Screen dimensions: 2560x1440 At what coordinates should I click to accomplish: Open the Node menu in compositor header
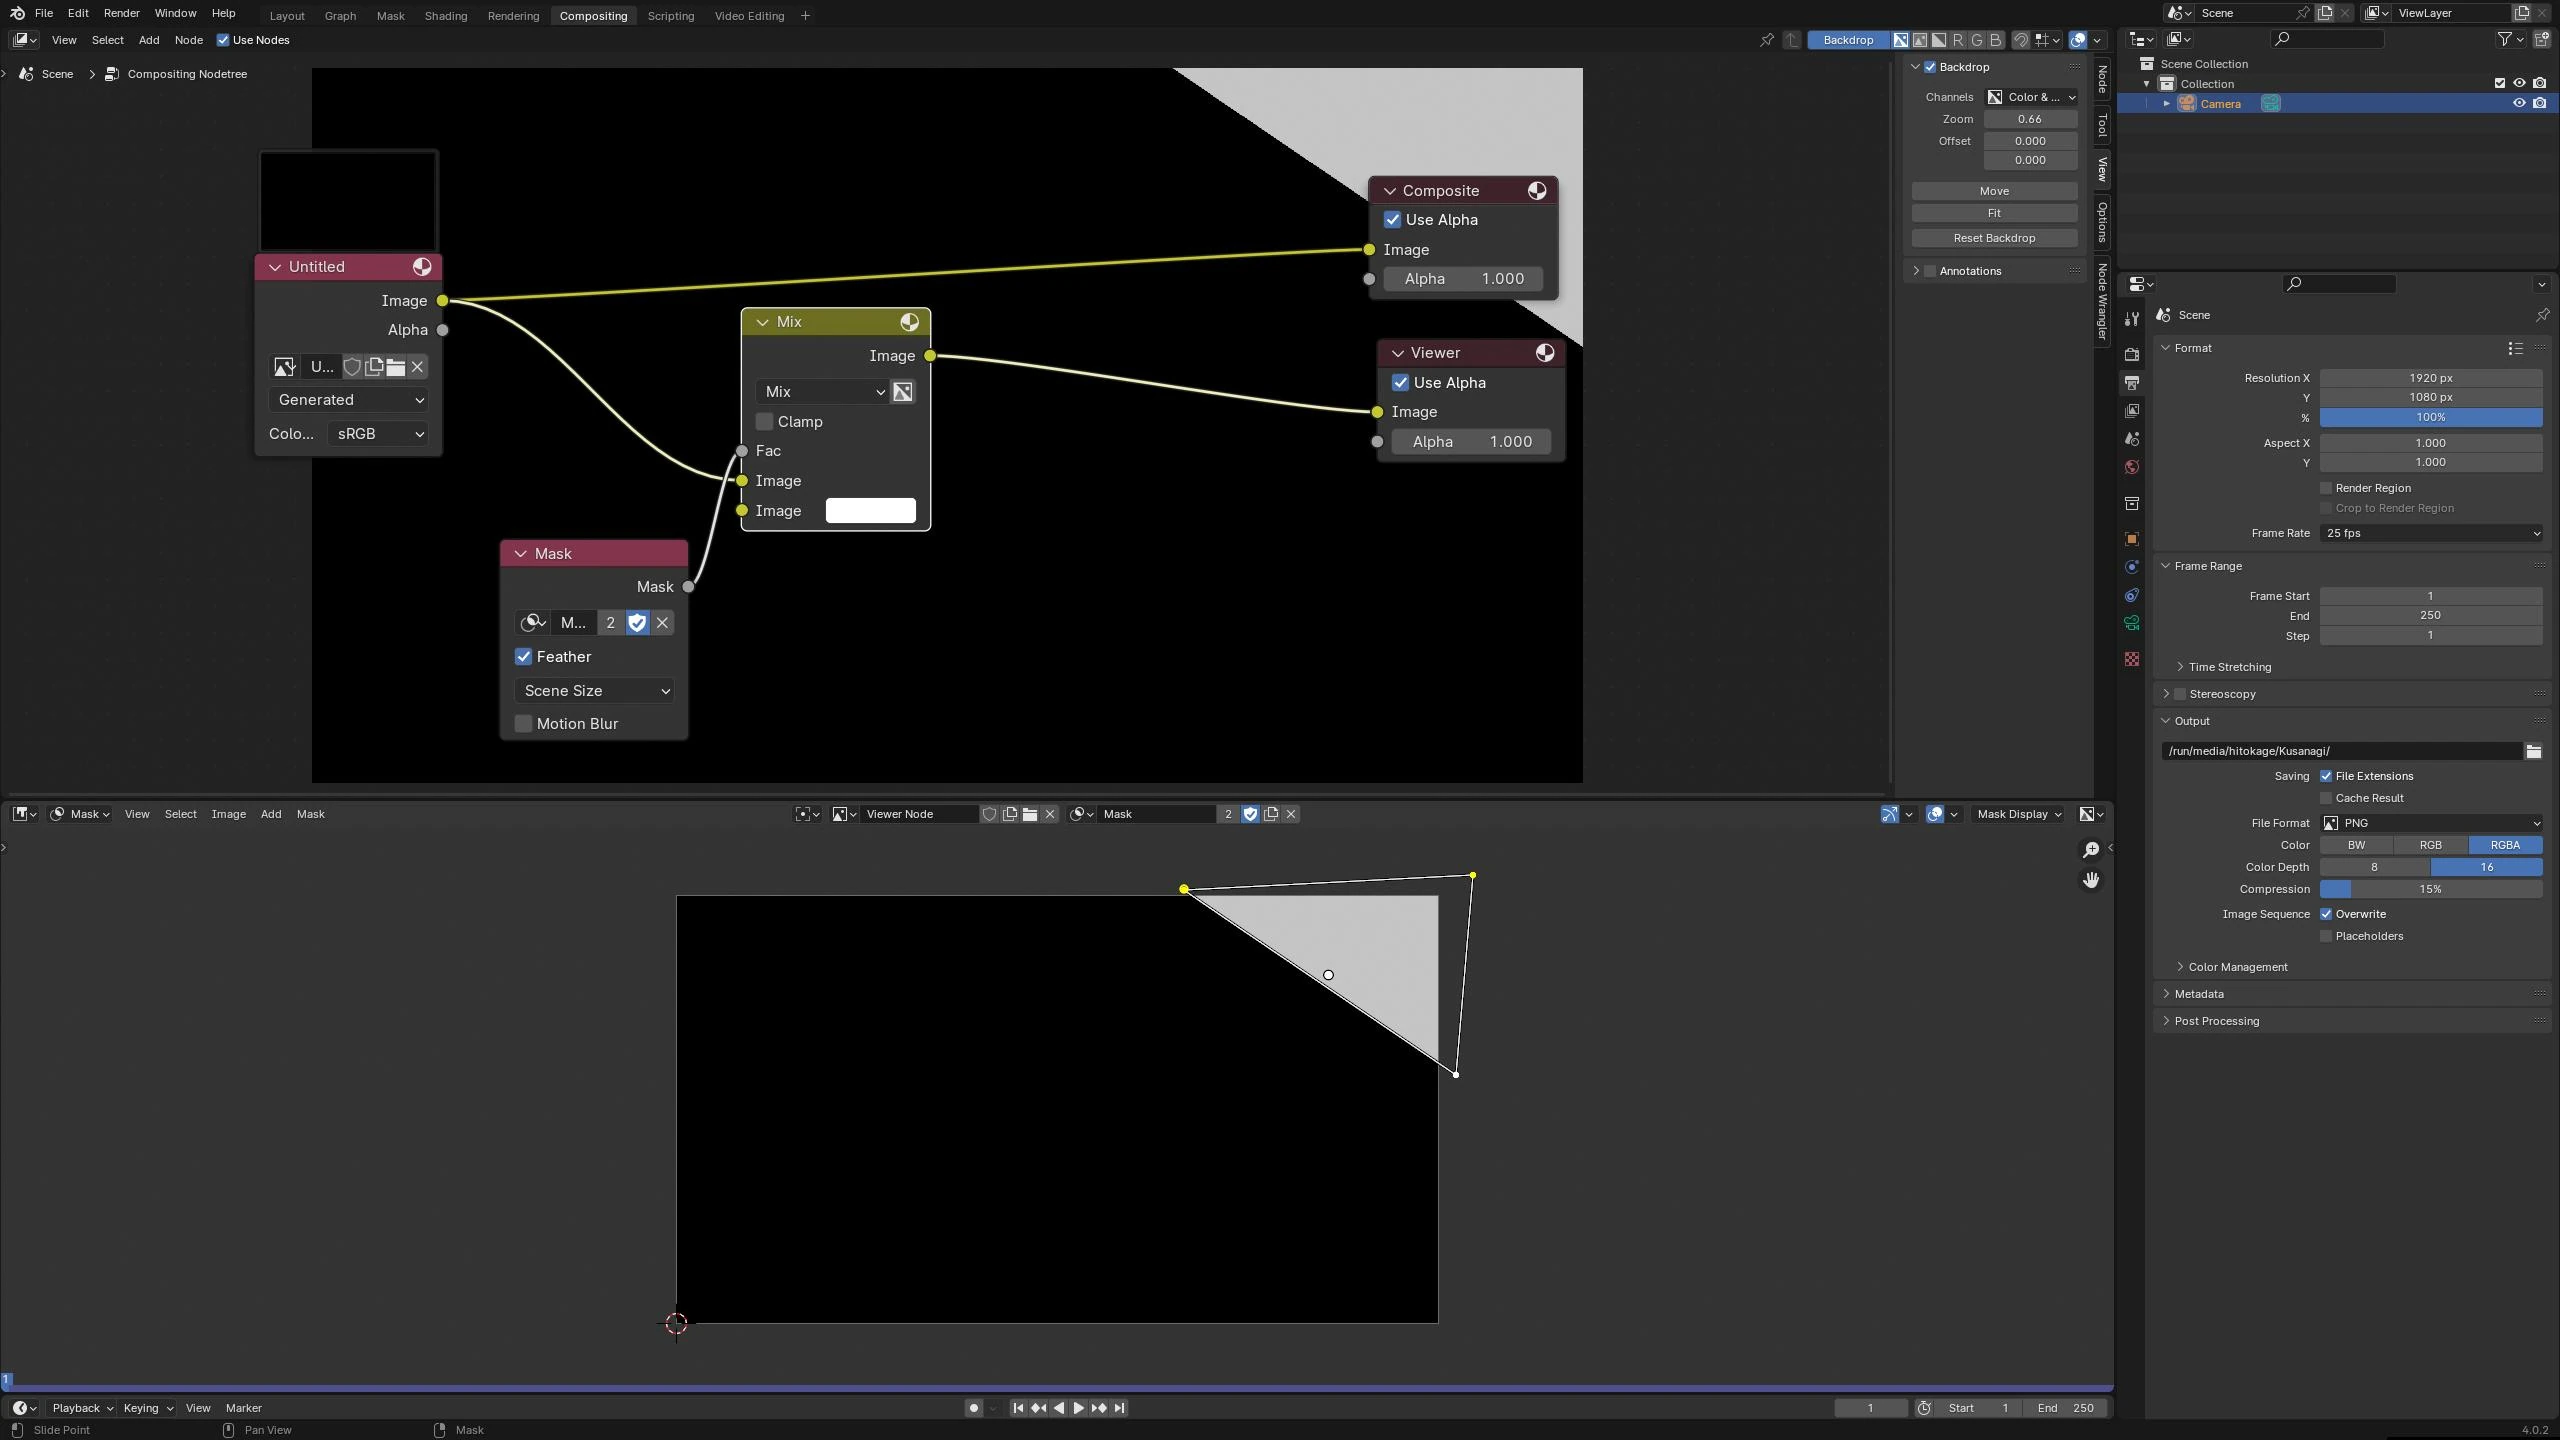(188, 40)
